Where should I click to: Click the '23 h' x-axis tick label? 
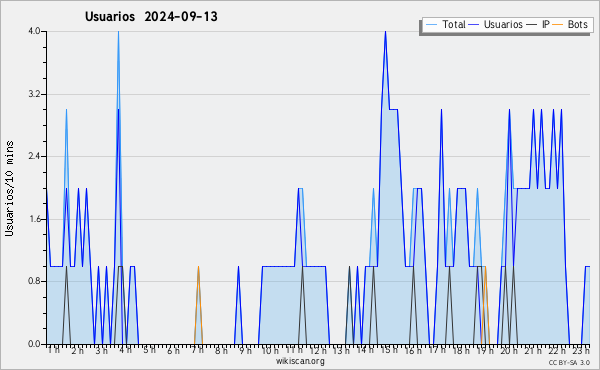tap(581, 350)
